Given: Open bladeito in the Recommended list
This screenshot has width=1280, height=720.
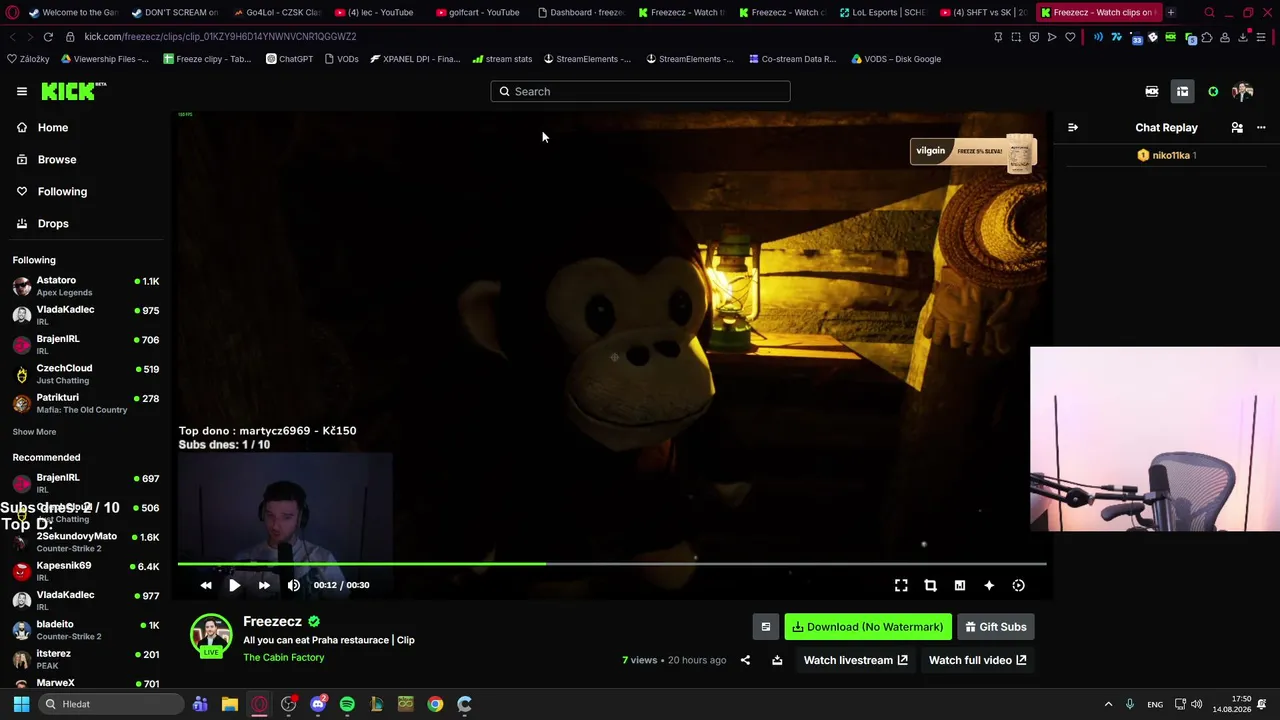Looking at the screenshot, I should [85, 630].
